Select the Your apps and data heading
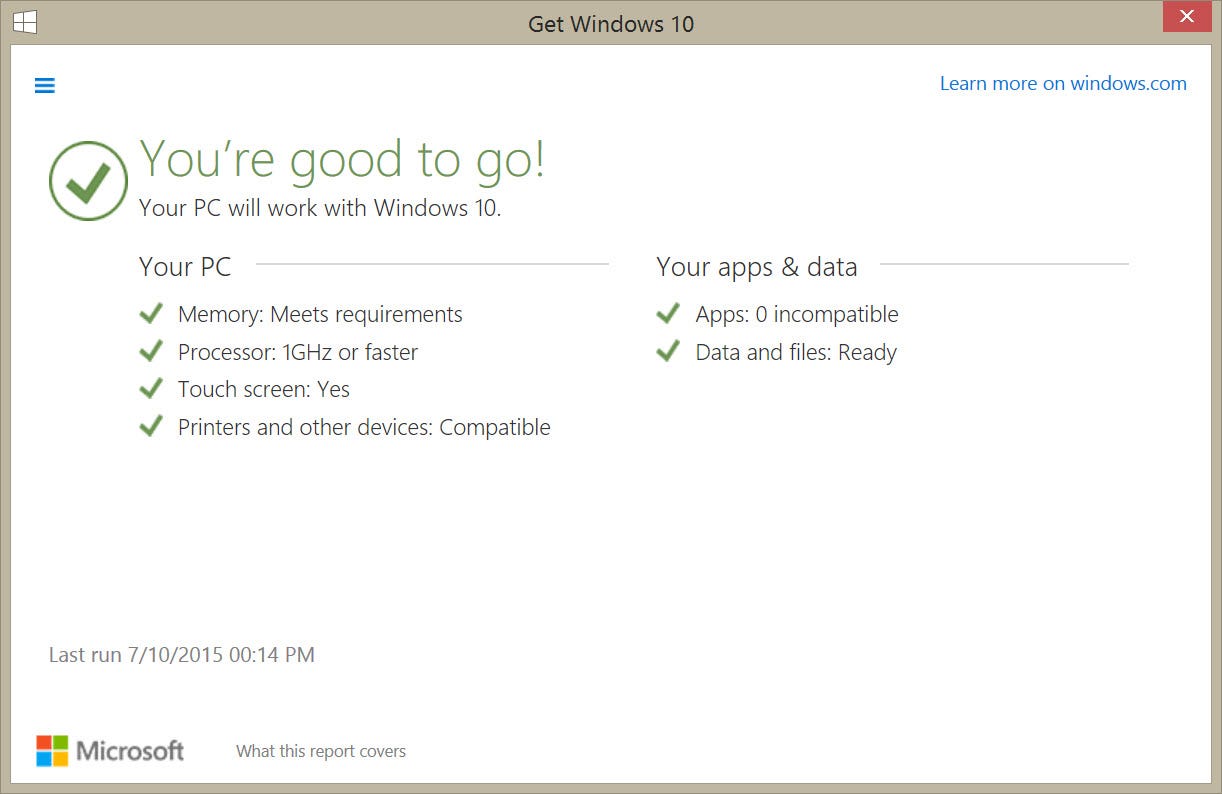This screenshot has width=1222, height=794. pos(756,266)
